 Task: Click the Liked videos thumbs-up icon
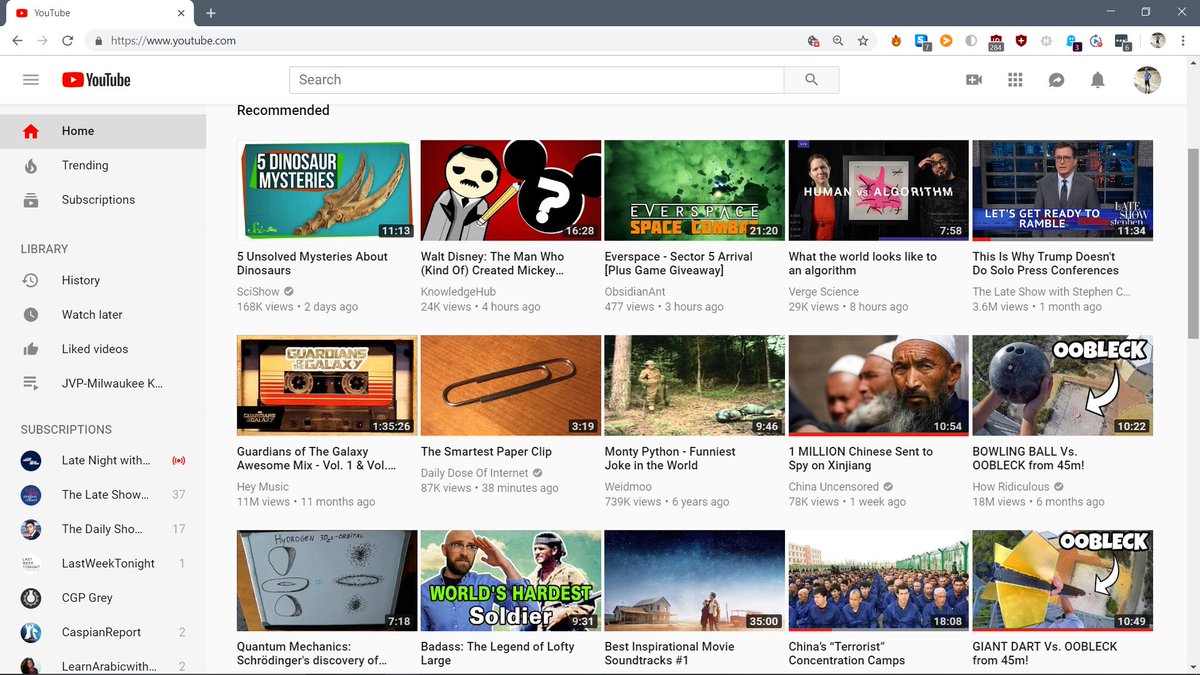point(31,349)
